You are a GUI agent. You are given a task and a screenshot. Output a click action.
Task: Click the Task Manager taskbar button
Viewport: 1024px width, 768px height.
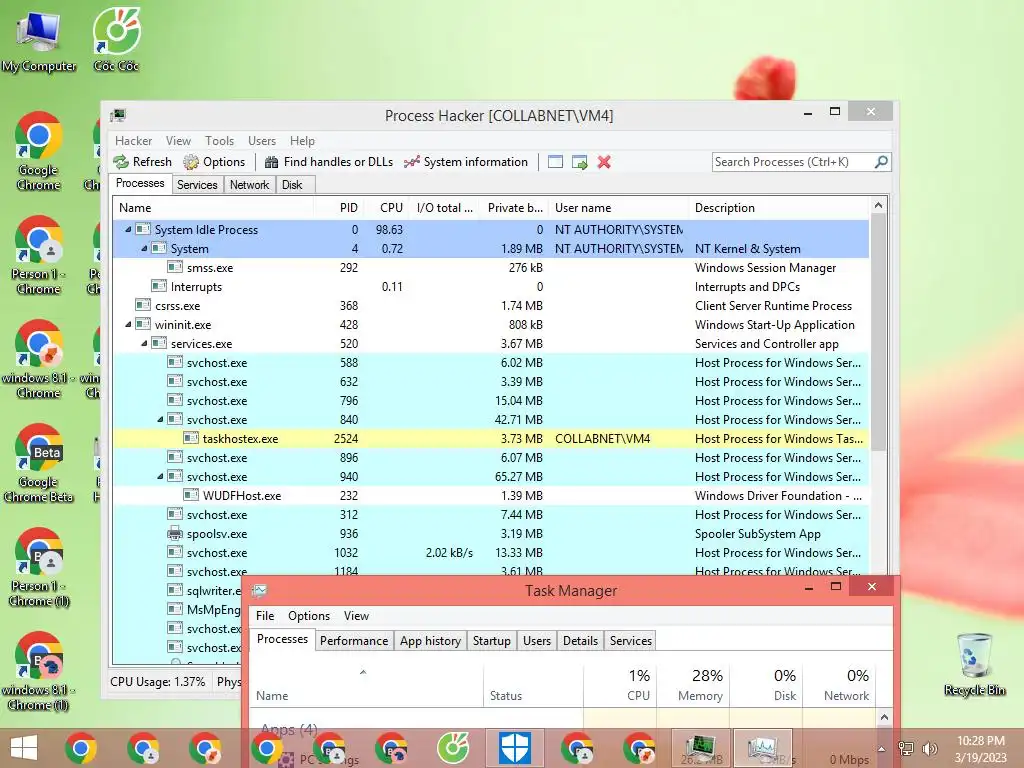[763, 748]
